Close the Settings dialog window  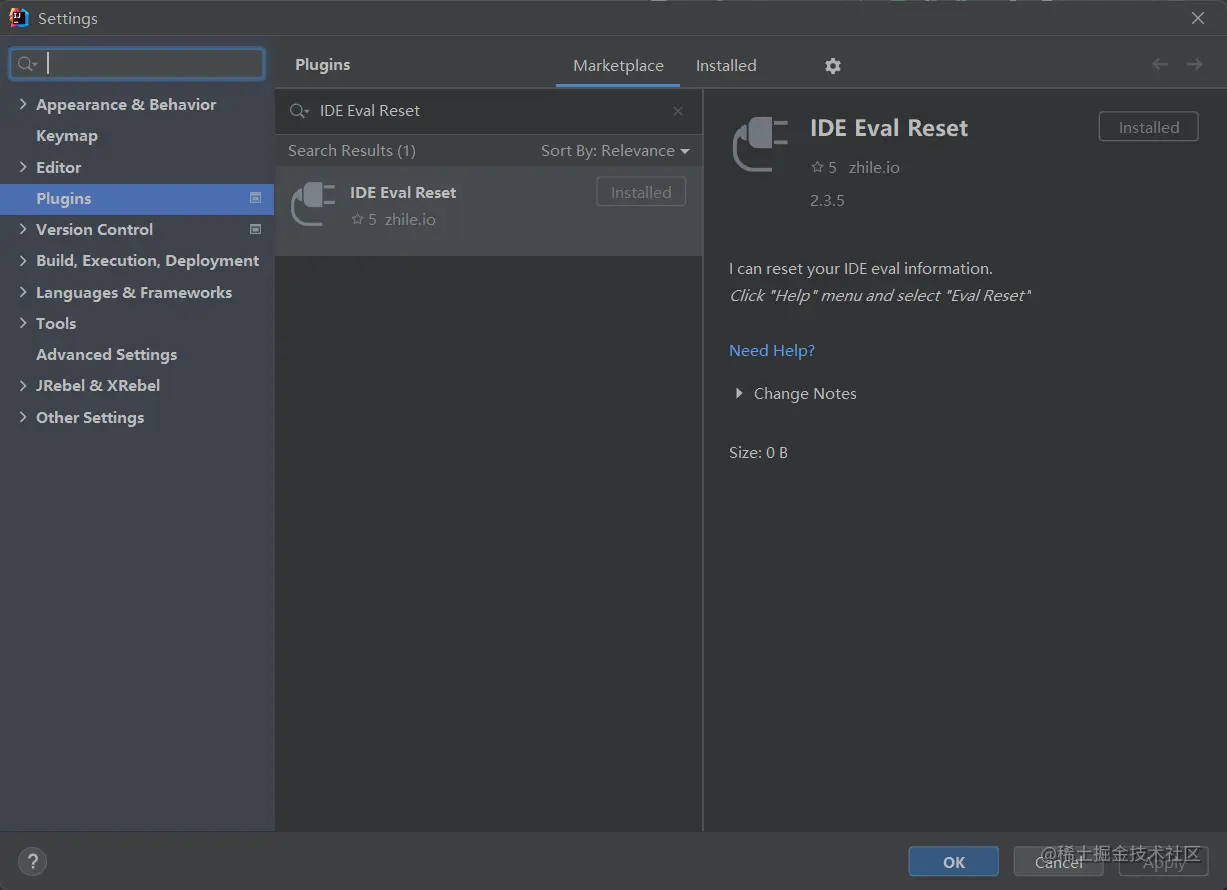coord(1198,18)
